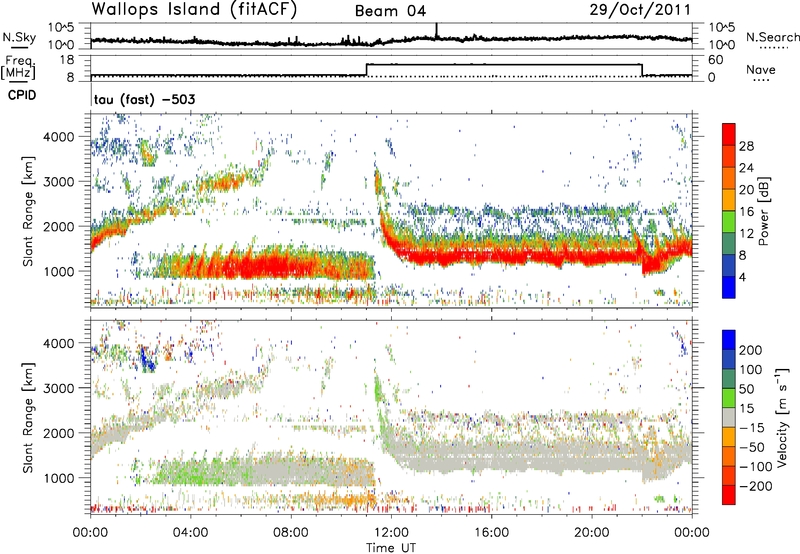Click 'Slant Range [km]' beside the power panel
This screenshot has height=554, width=800.
pyautogui.click(x=28, y=211)
